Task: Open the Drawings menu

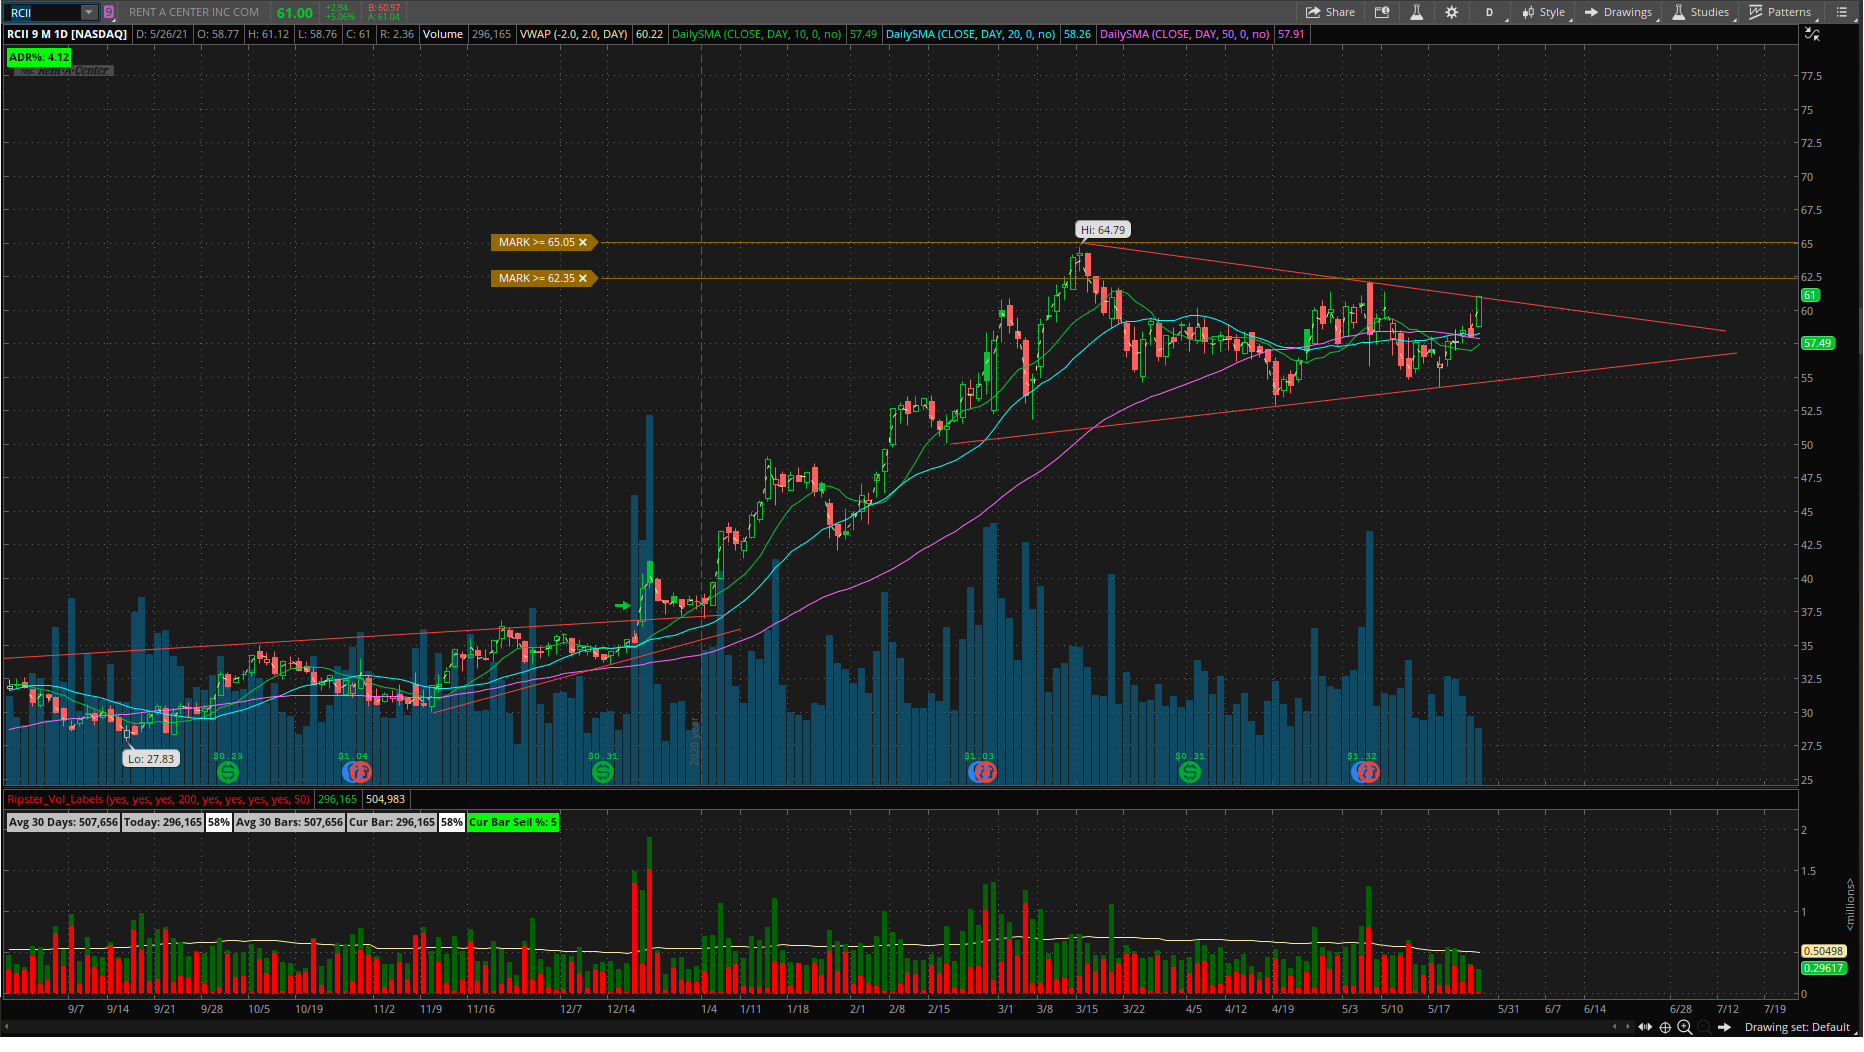Action: (1618, 12)
